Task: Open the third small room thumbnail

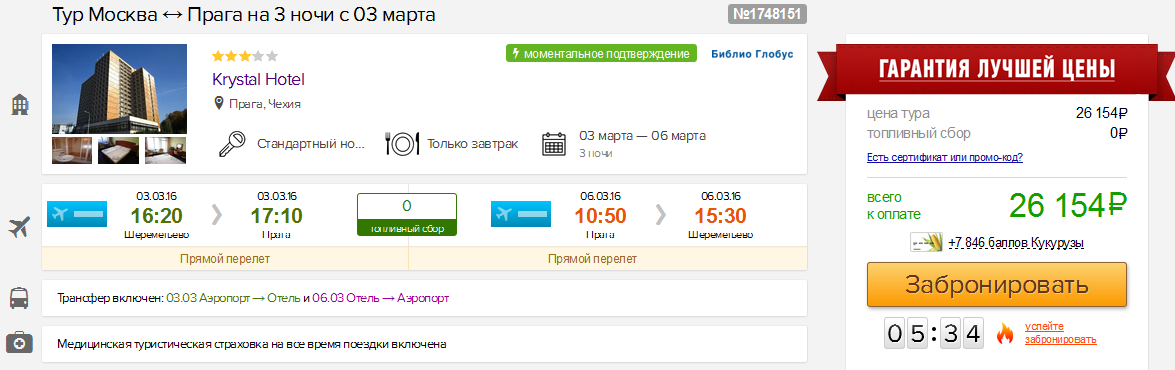Action: pos(165,150)
